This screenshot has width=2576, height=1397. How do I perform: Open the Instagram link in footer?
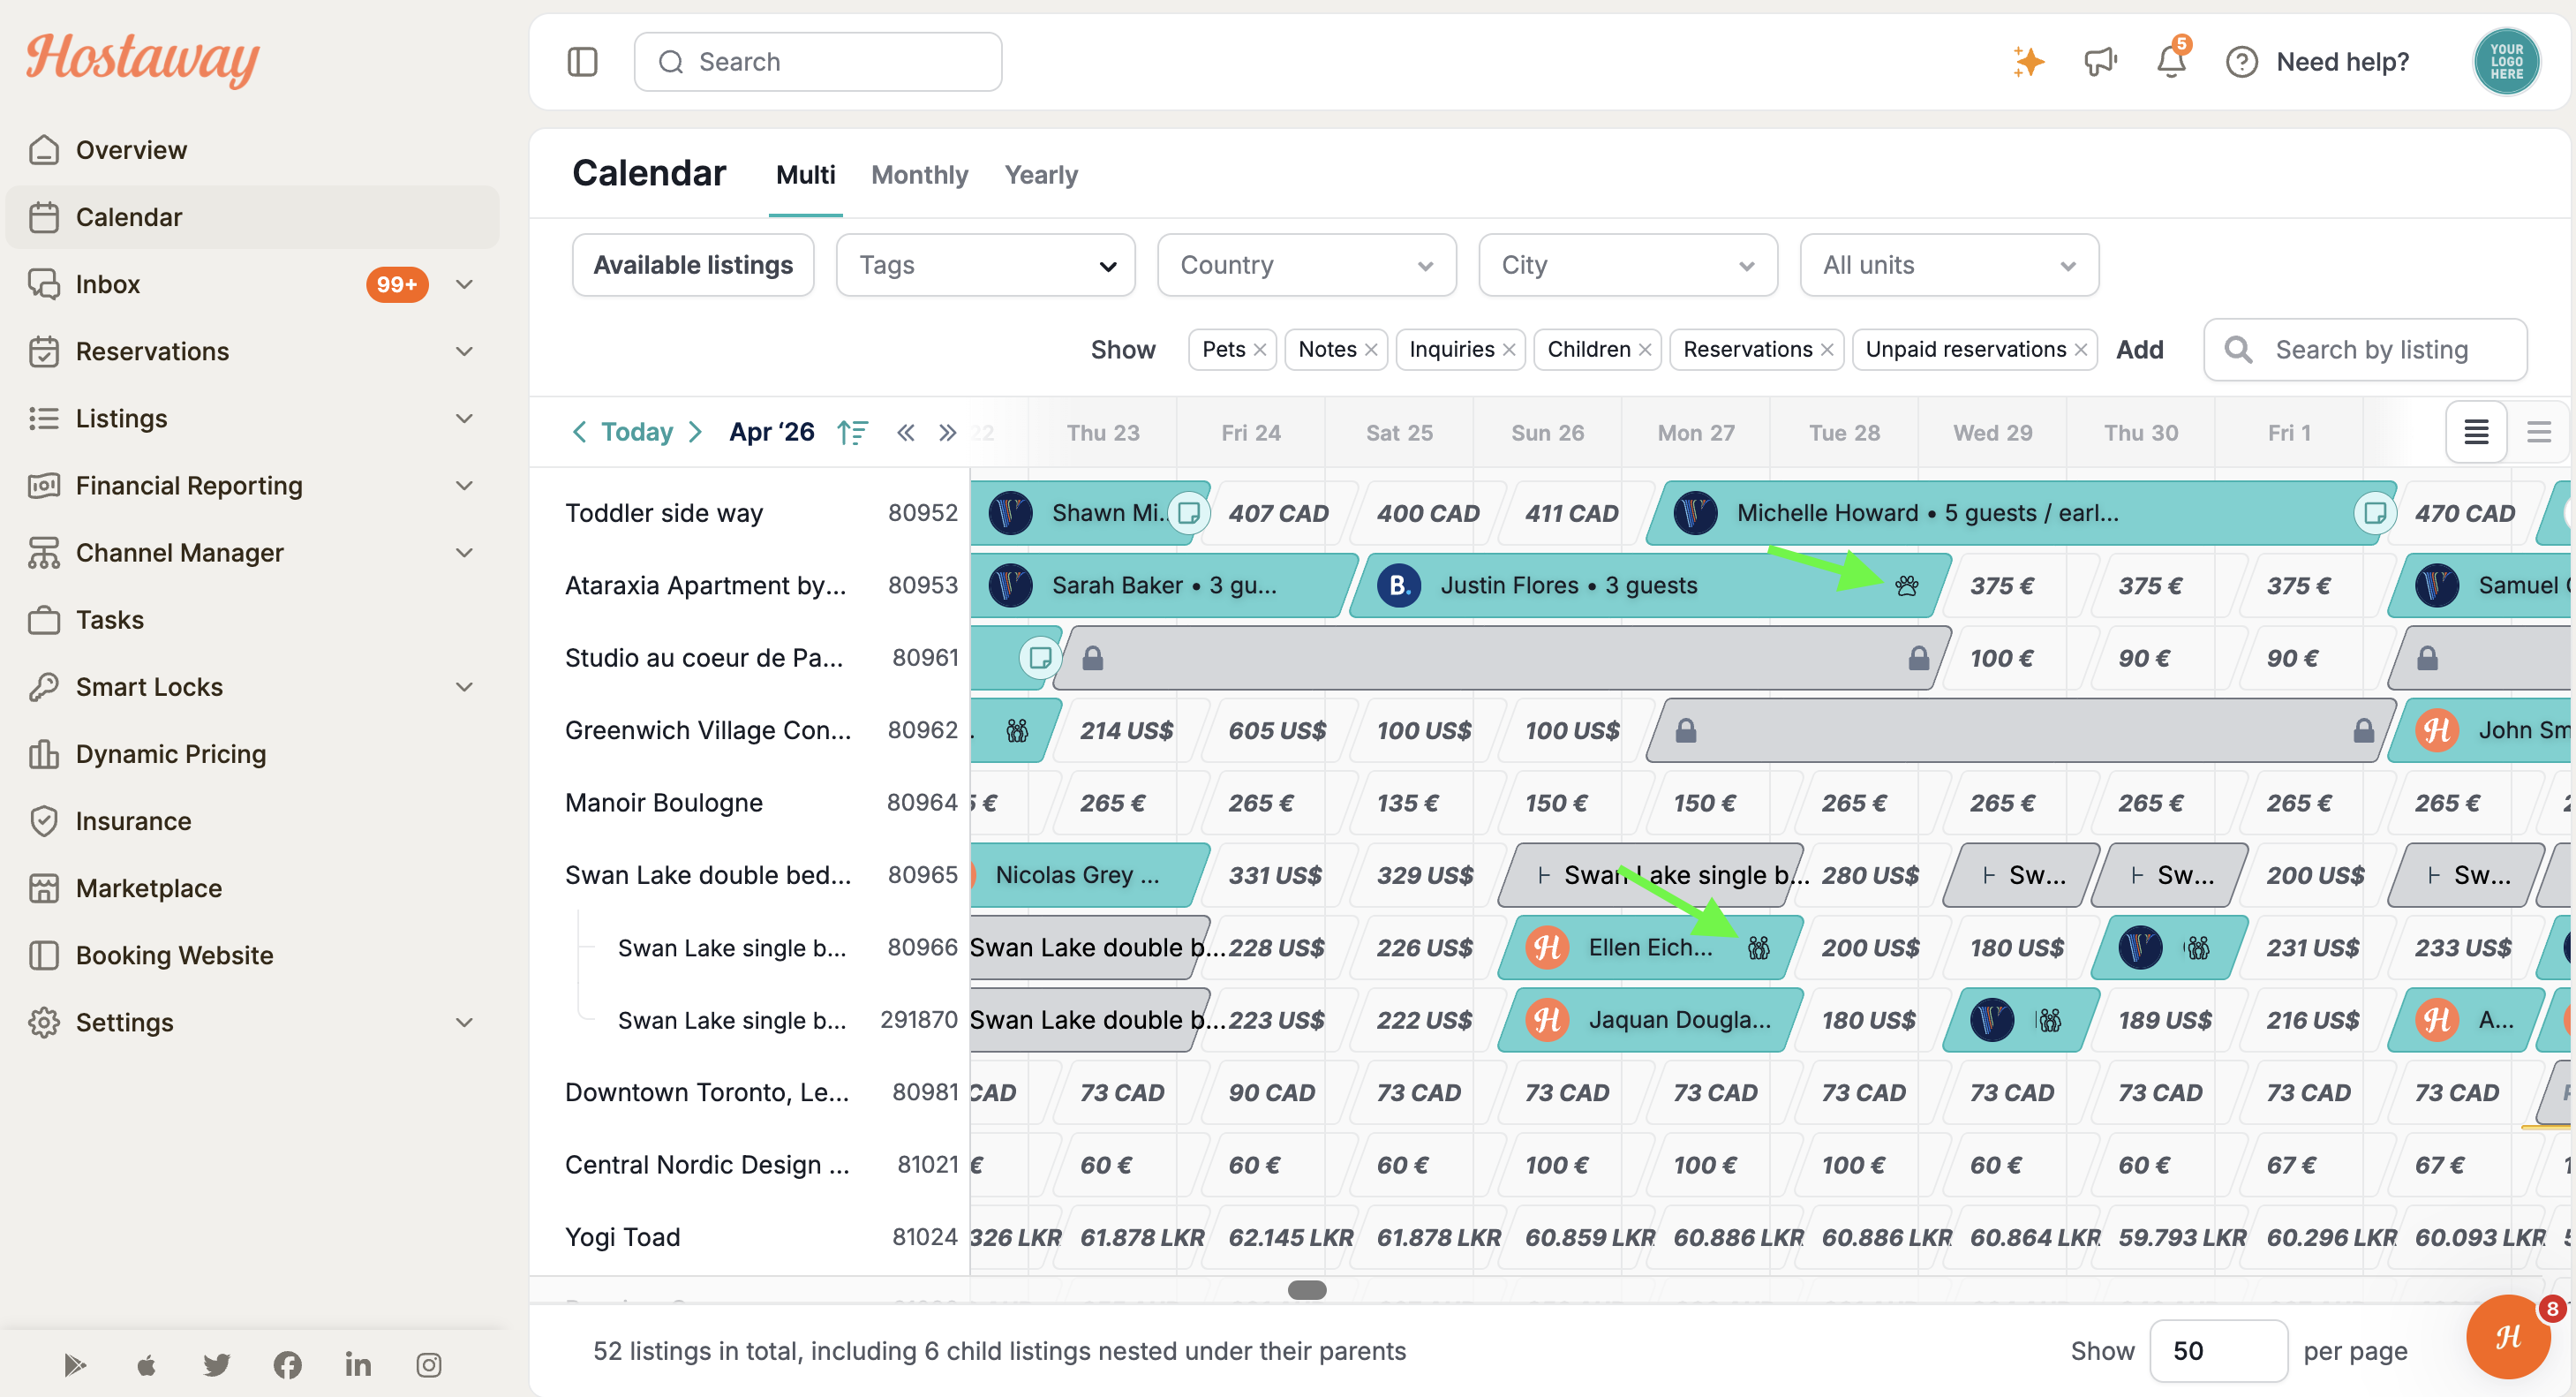(429, 1364)
